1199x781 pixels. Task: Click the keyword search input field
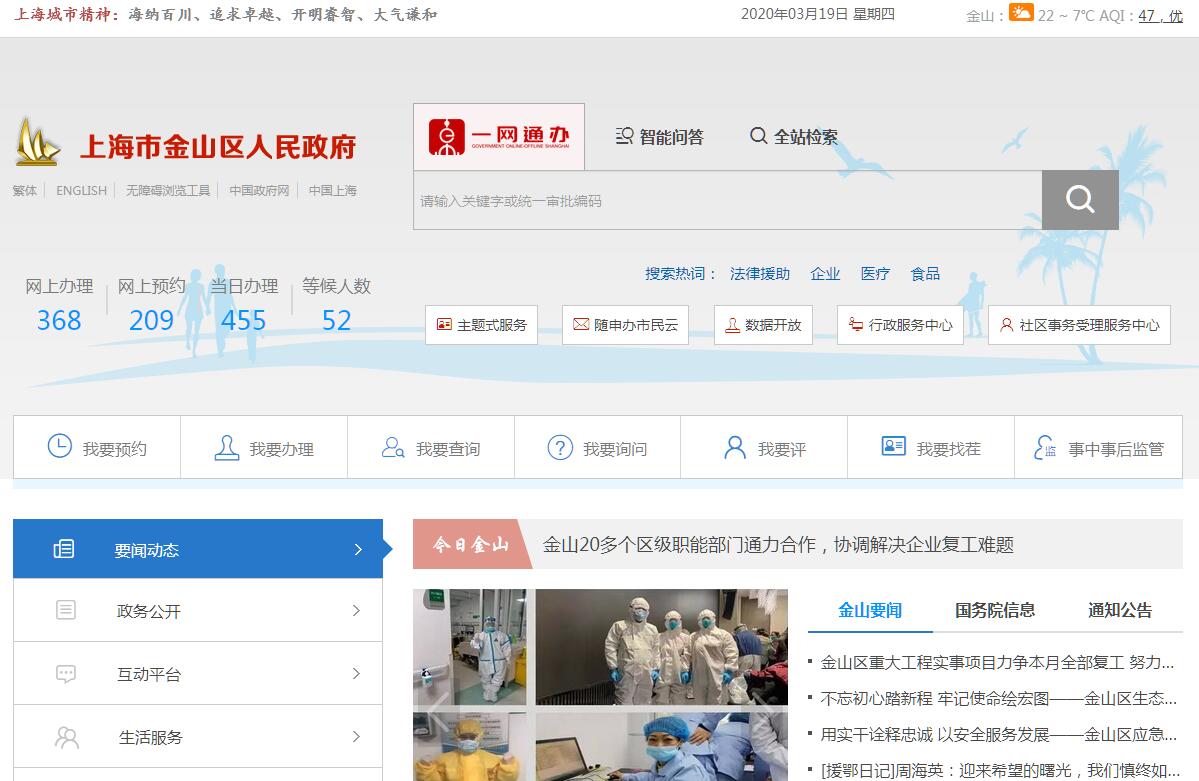[x=727, y=201]
